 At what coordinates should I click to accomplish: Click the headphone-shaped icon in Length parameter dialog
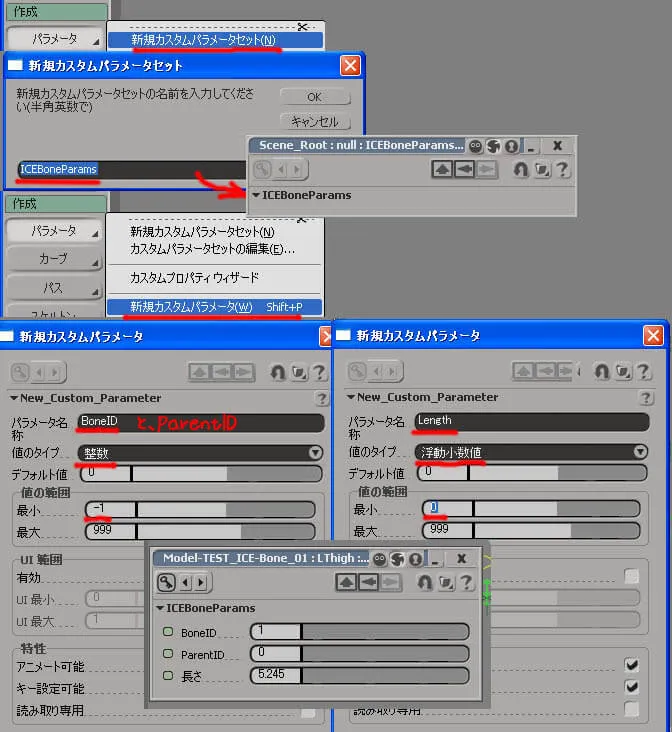(601, 372)
